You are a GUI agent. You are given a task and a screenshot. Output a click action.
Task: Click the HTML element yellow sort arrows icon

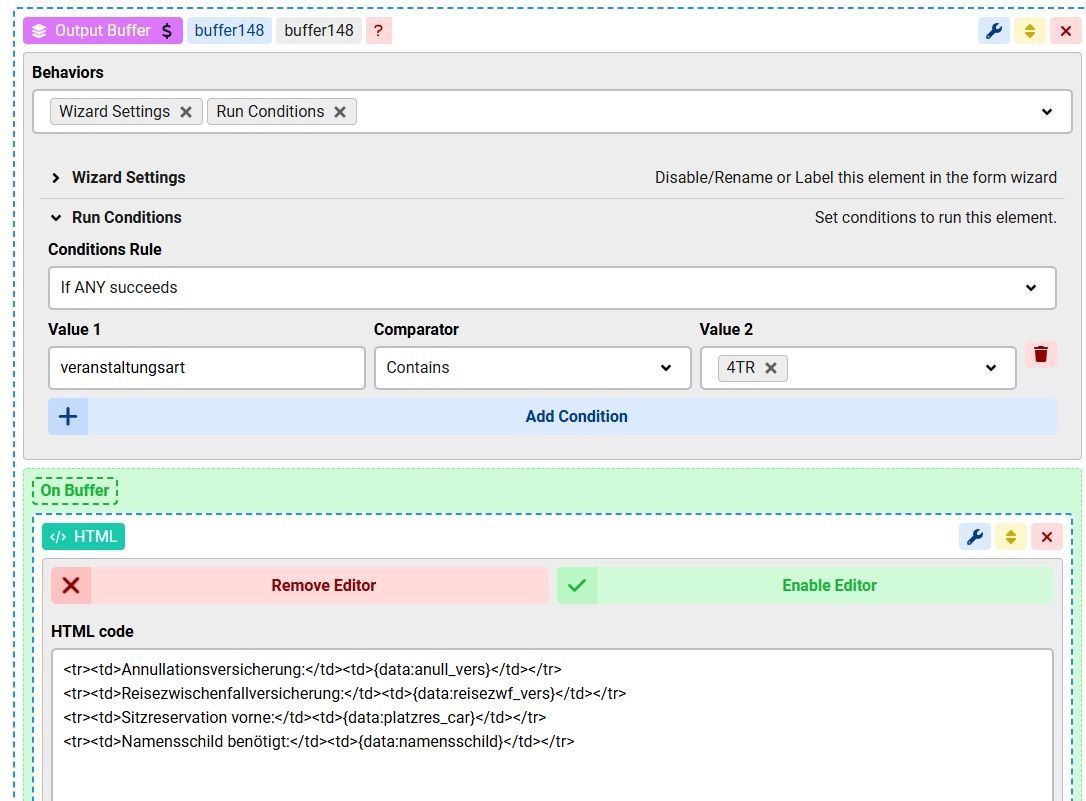pyautogui.click(x=1011, y=537)
